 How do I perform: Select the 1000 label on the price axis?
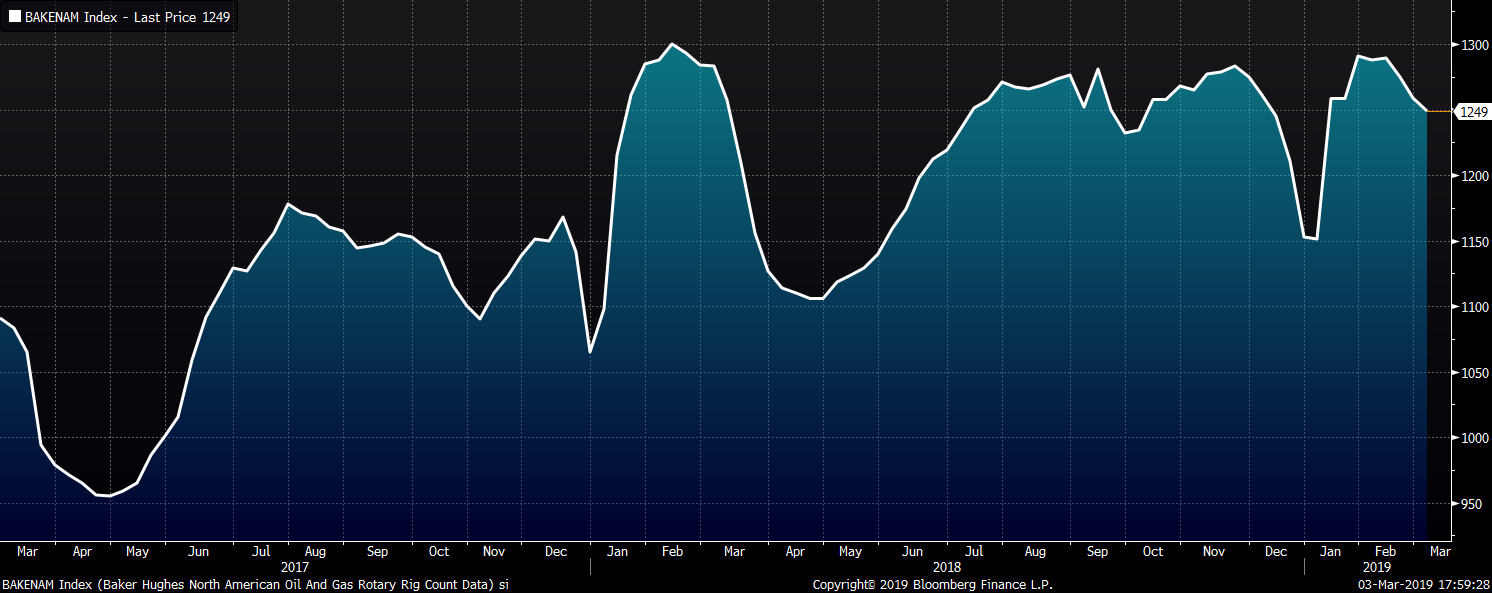(x=1475, y=438)
